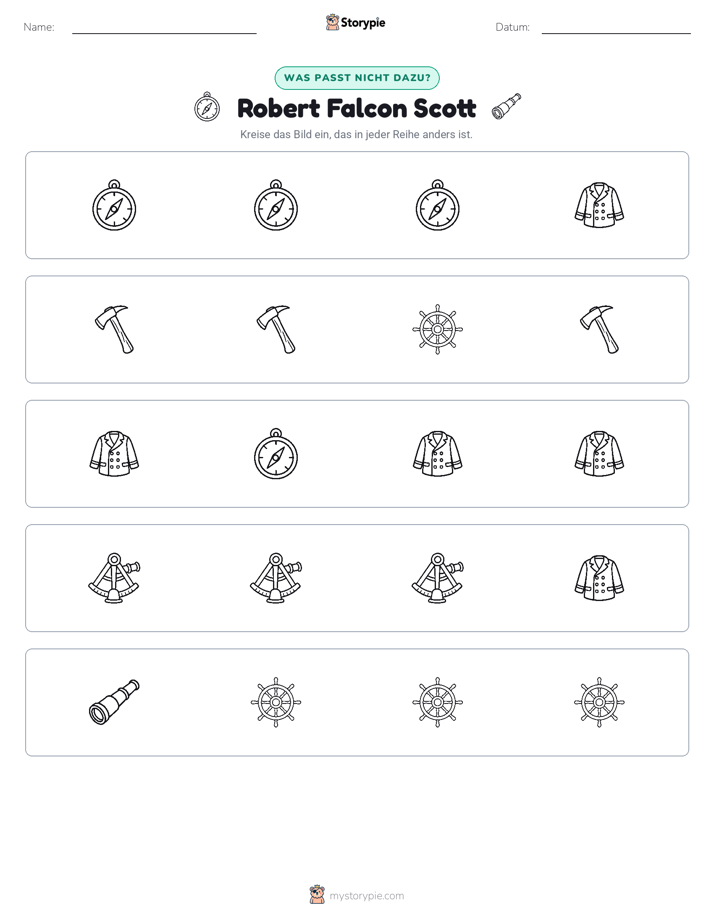This screenshot has height=924, width=714.
Task: Click the last ice axe in row two
Action: [x=599, y=329]
